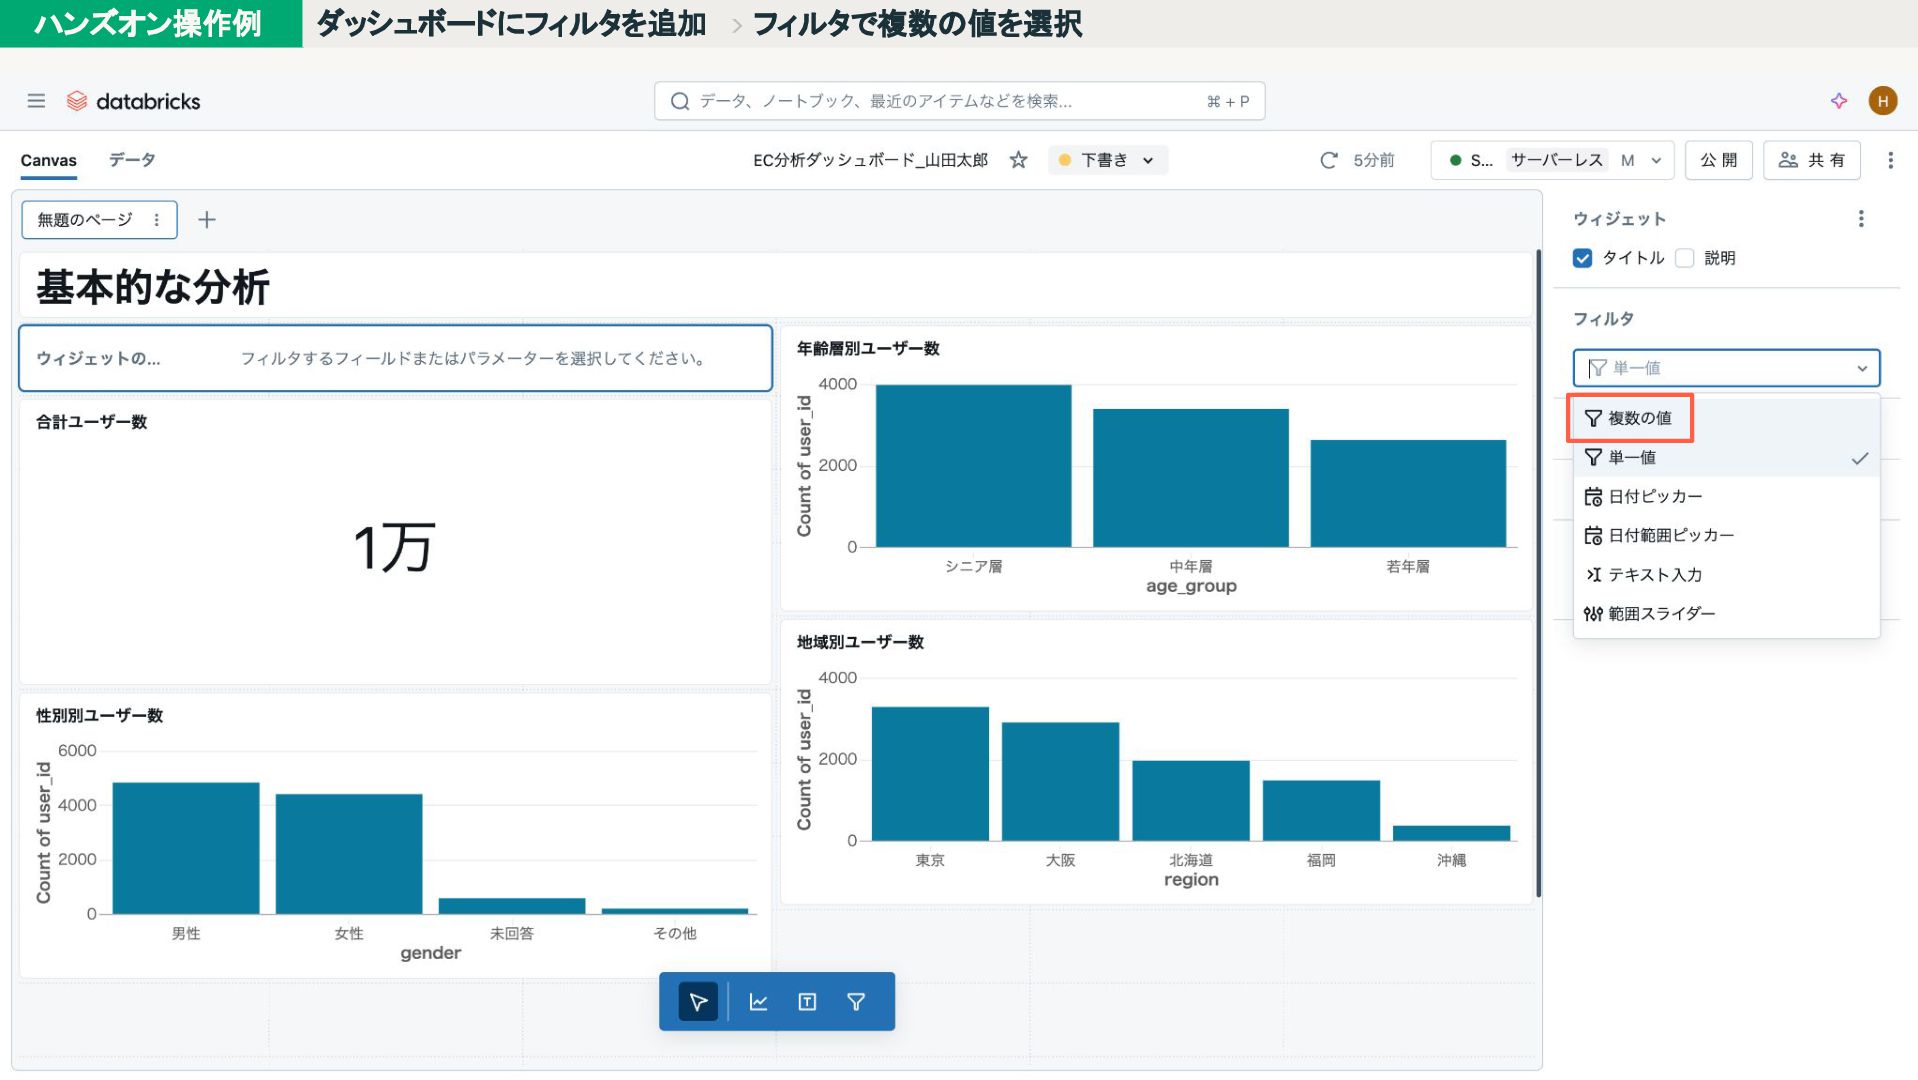This screenshot has width=1918, height=1080.
Task: Uncheck the タイトル checkbox
Action: [1582, 258]
